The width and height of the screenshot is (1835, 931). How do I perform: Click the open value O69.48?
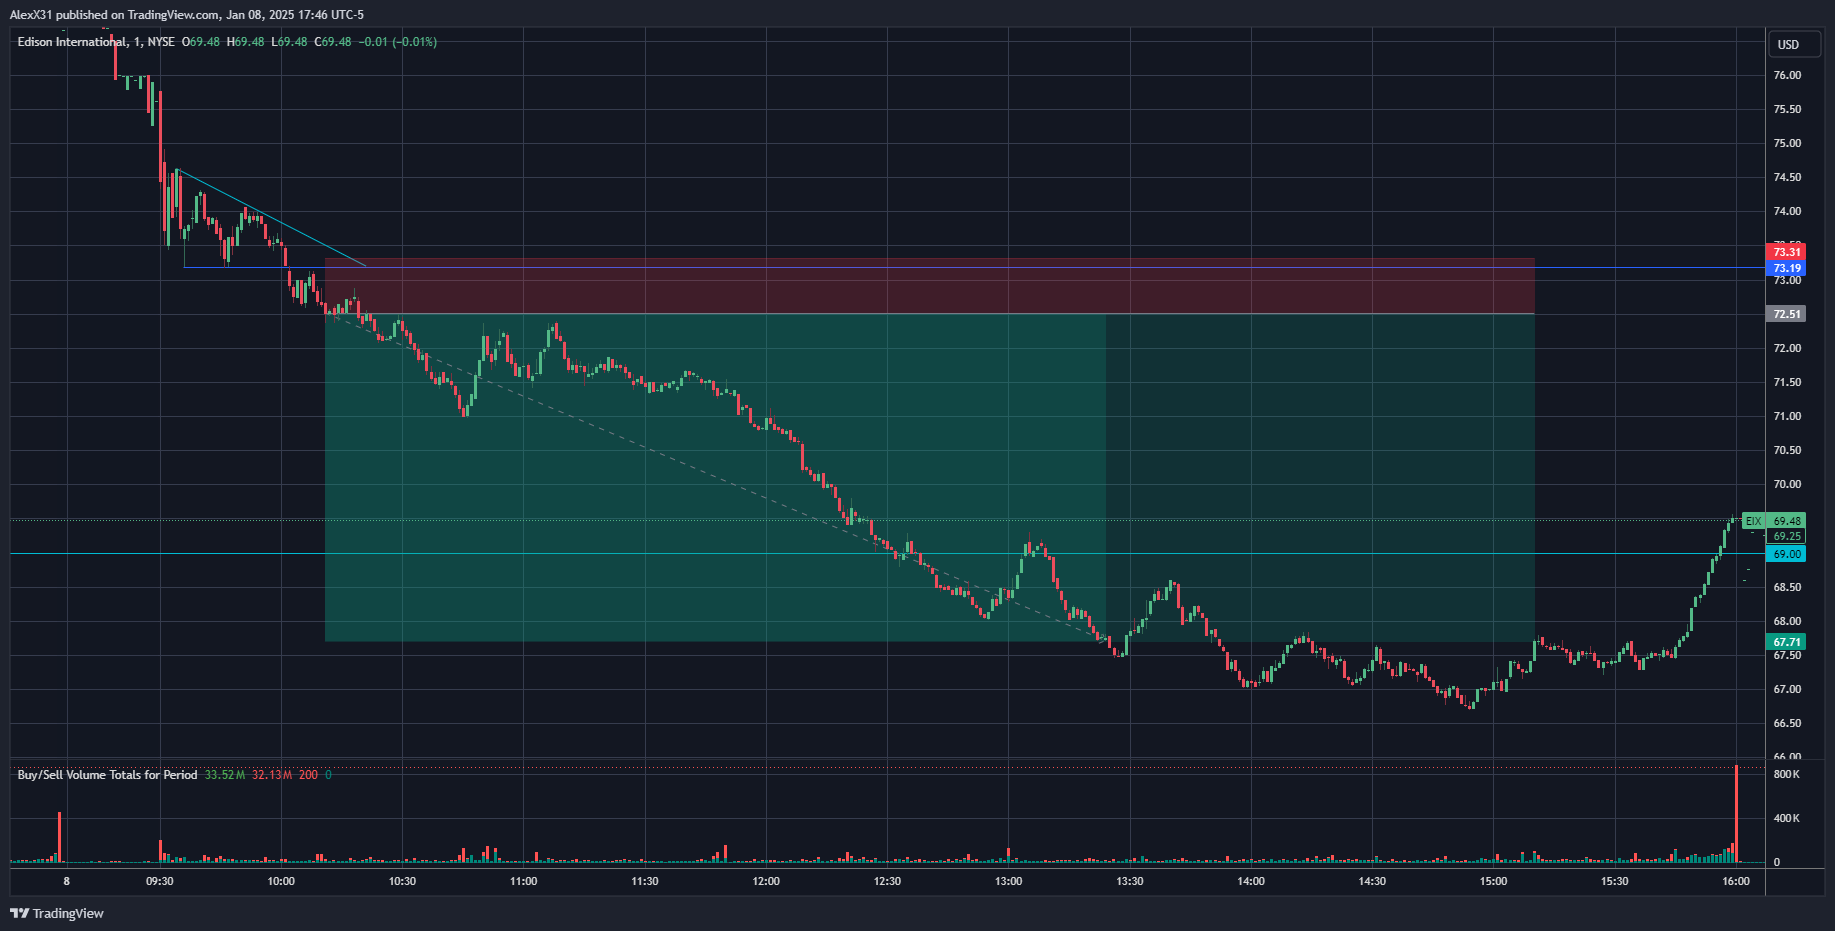click(x=201, y=42)
